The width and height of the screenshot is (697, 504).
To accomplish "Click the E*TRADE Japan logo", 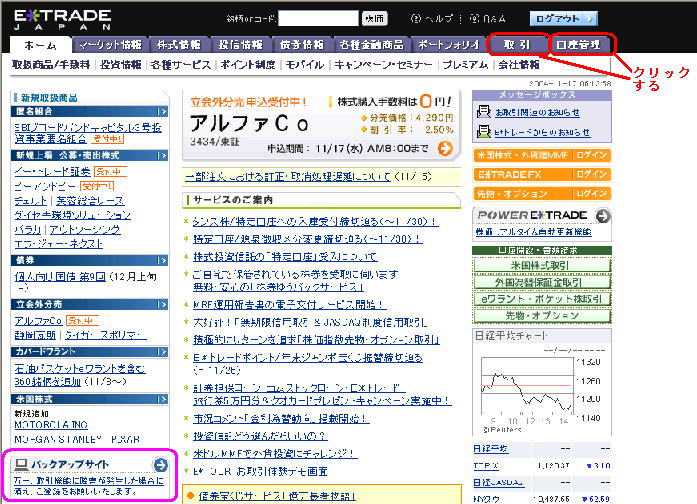I will point(63,20).
